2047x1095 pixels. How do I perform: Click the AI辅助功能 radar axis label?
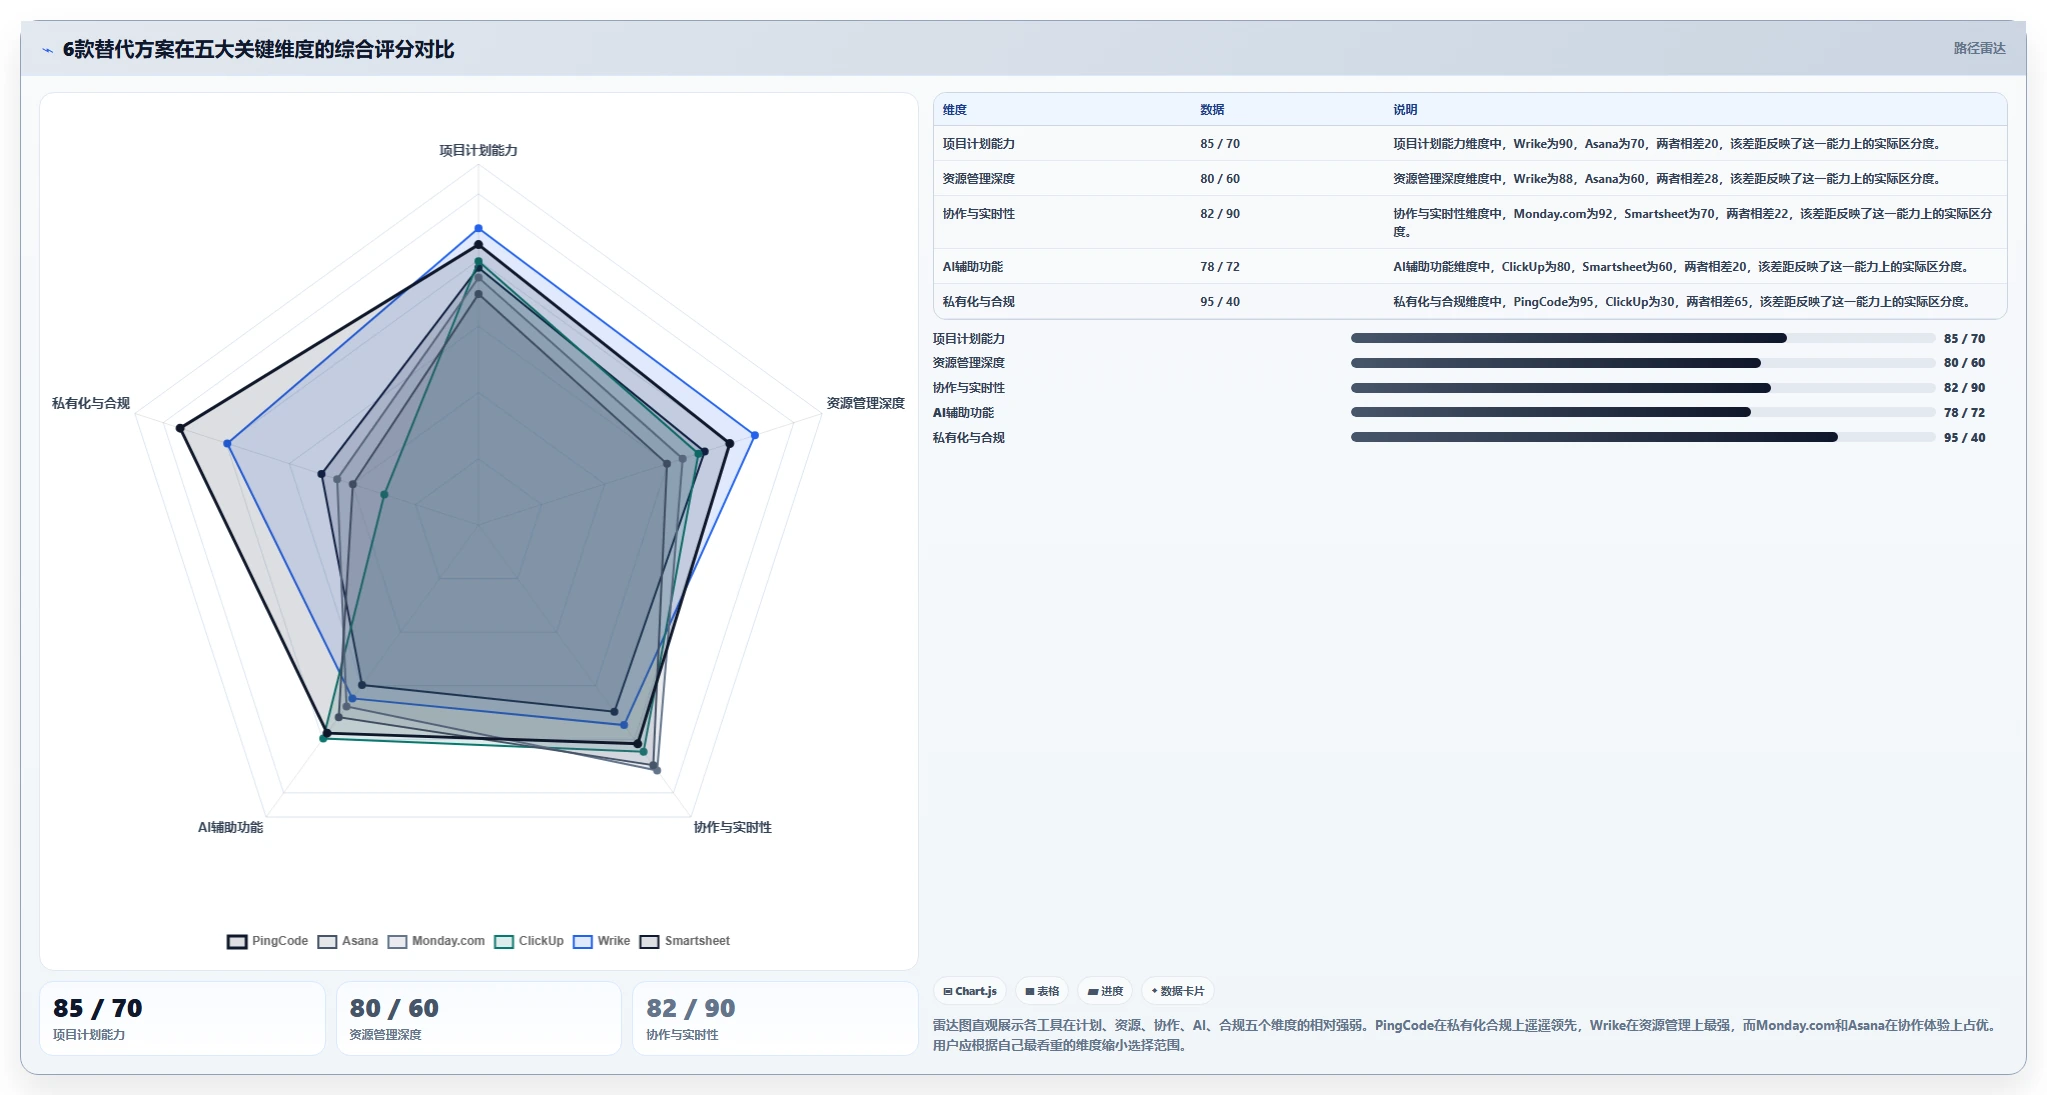[x=230, y=827]
